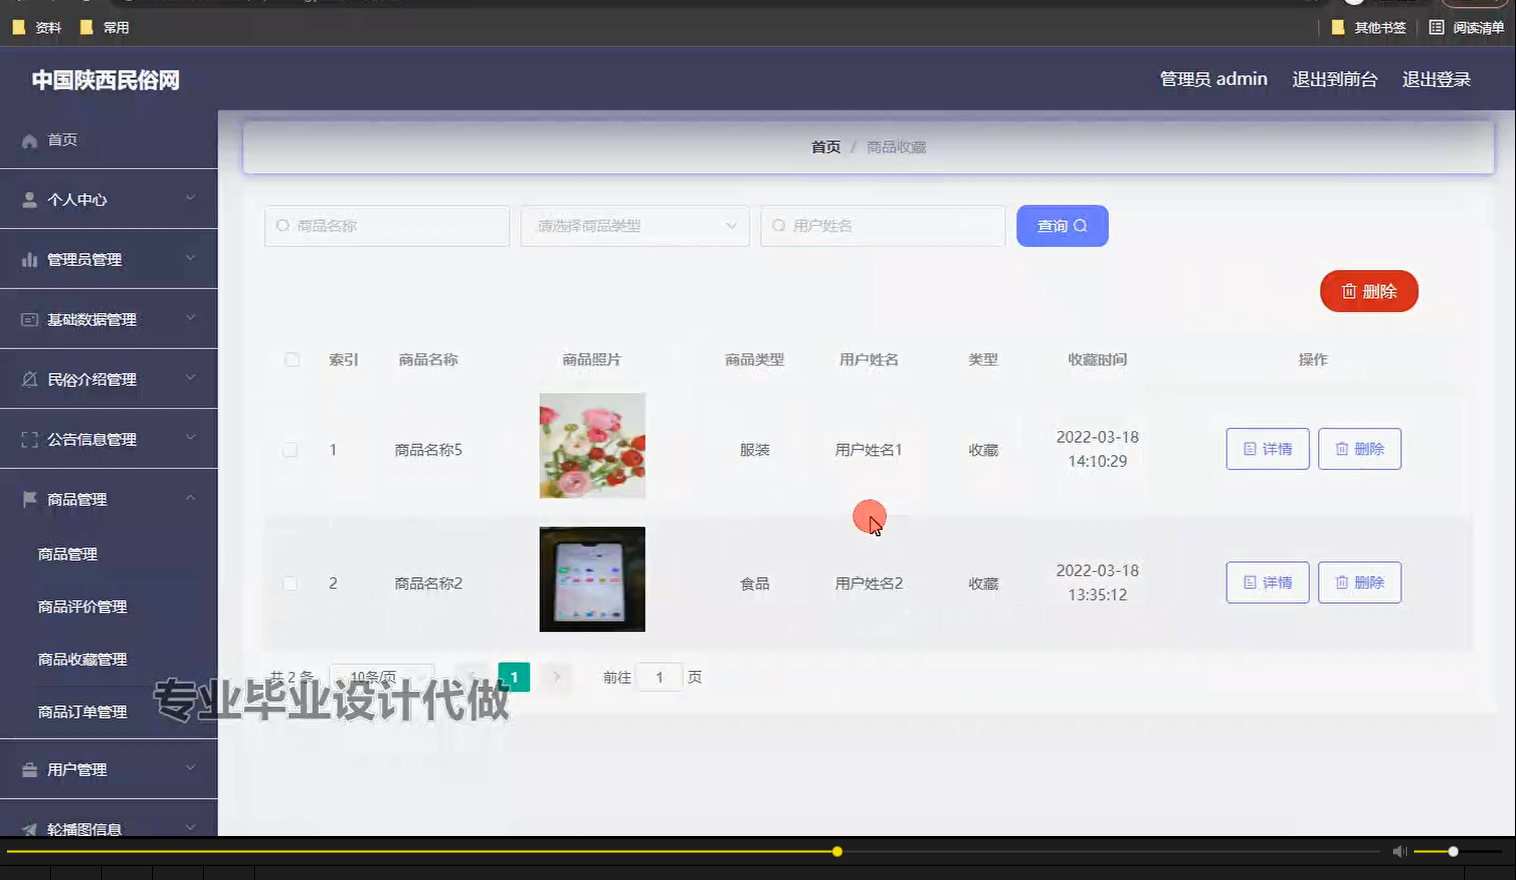Click the card icon beside 基础数据管理

click(x=28, y=318)
